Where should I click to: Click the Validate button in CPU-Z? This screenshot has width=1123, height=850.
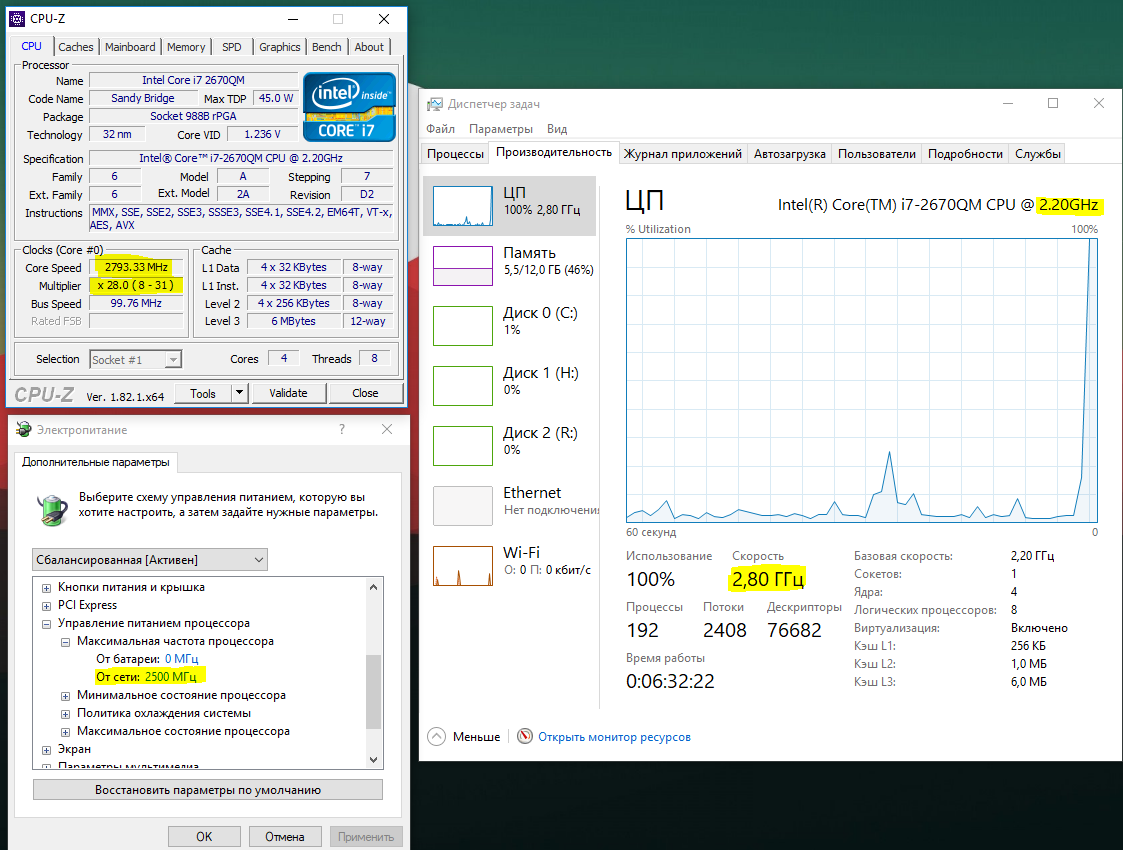tap(288, 393)
